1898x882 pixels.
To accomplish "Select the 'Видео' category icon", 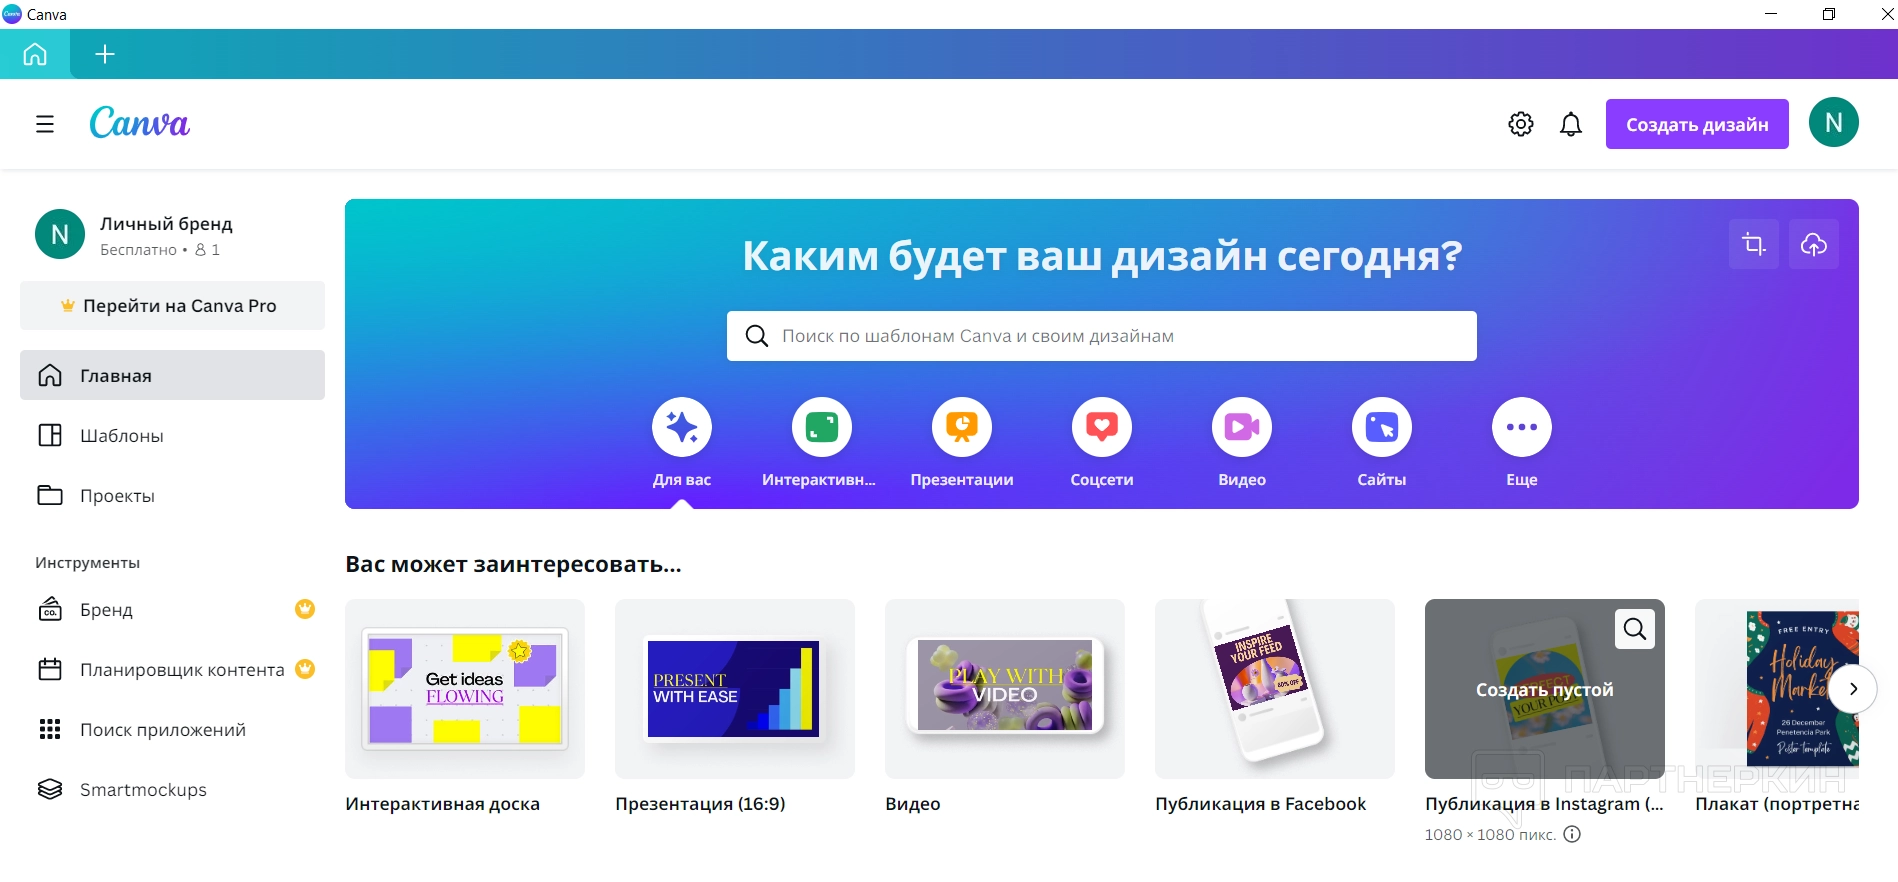I will click(x=1242, y=427).
